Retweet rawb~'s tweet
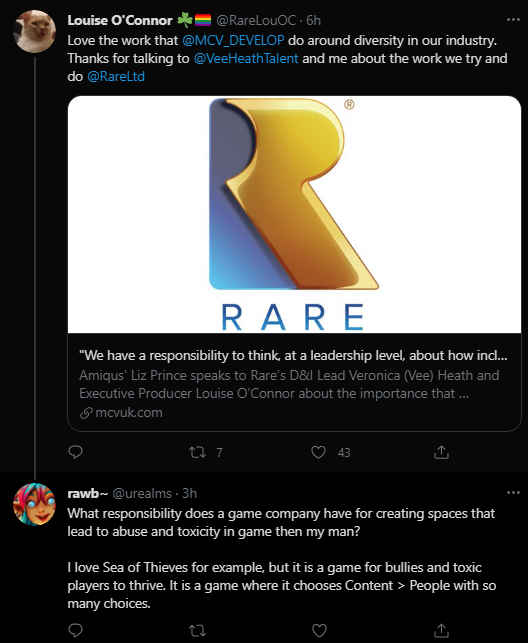Viewport: 528px width, 643px height. 197,630
